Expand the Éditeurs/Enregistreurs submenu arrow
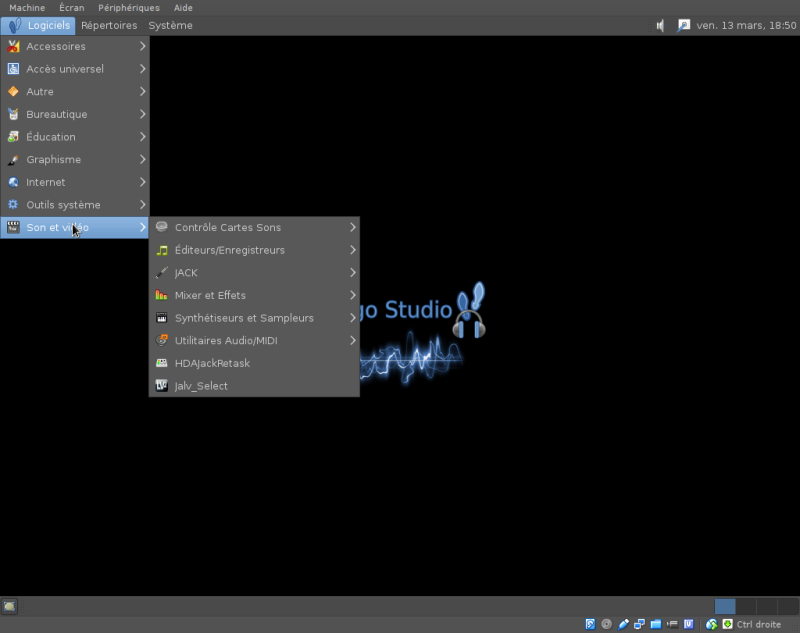The width and height of the screenshot is (800, 633). click(353, 250)
